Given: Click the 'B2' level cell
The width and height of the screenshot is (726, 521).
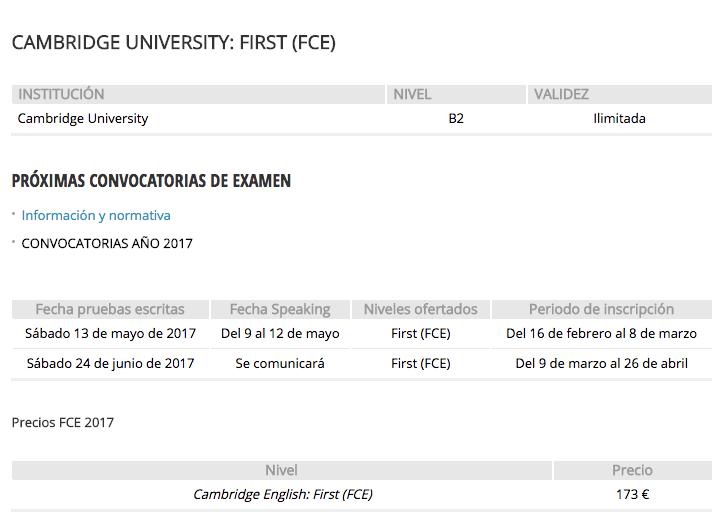Looking at the screenshot, I should tap(456, 118).
